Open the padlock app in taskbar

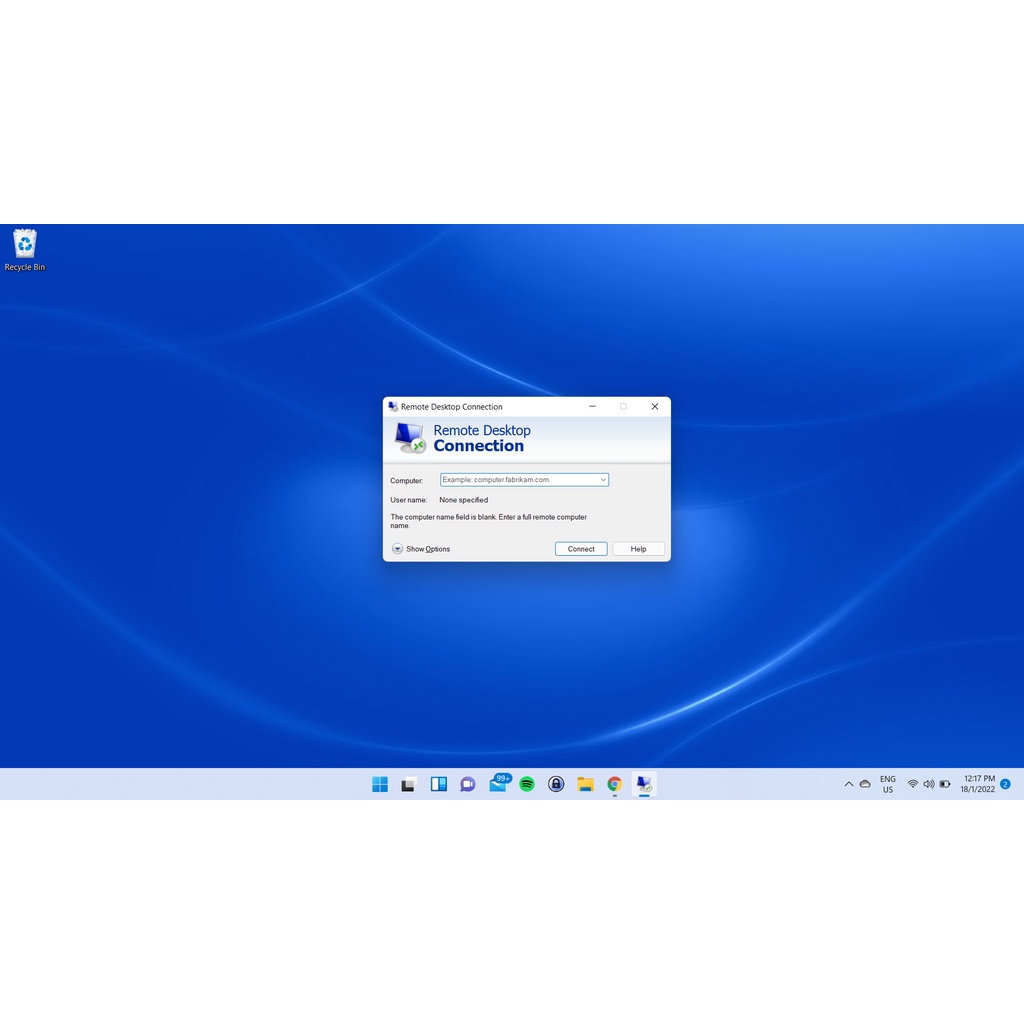(x=556, y=784)
